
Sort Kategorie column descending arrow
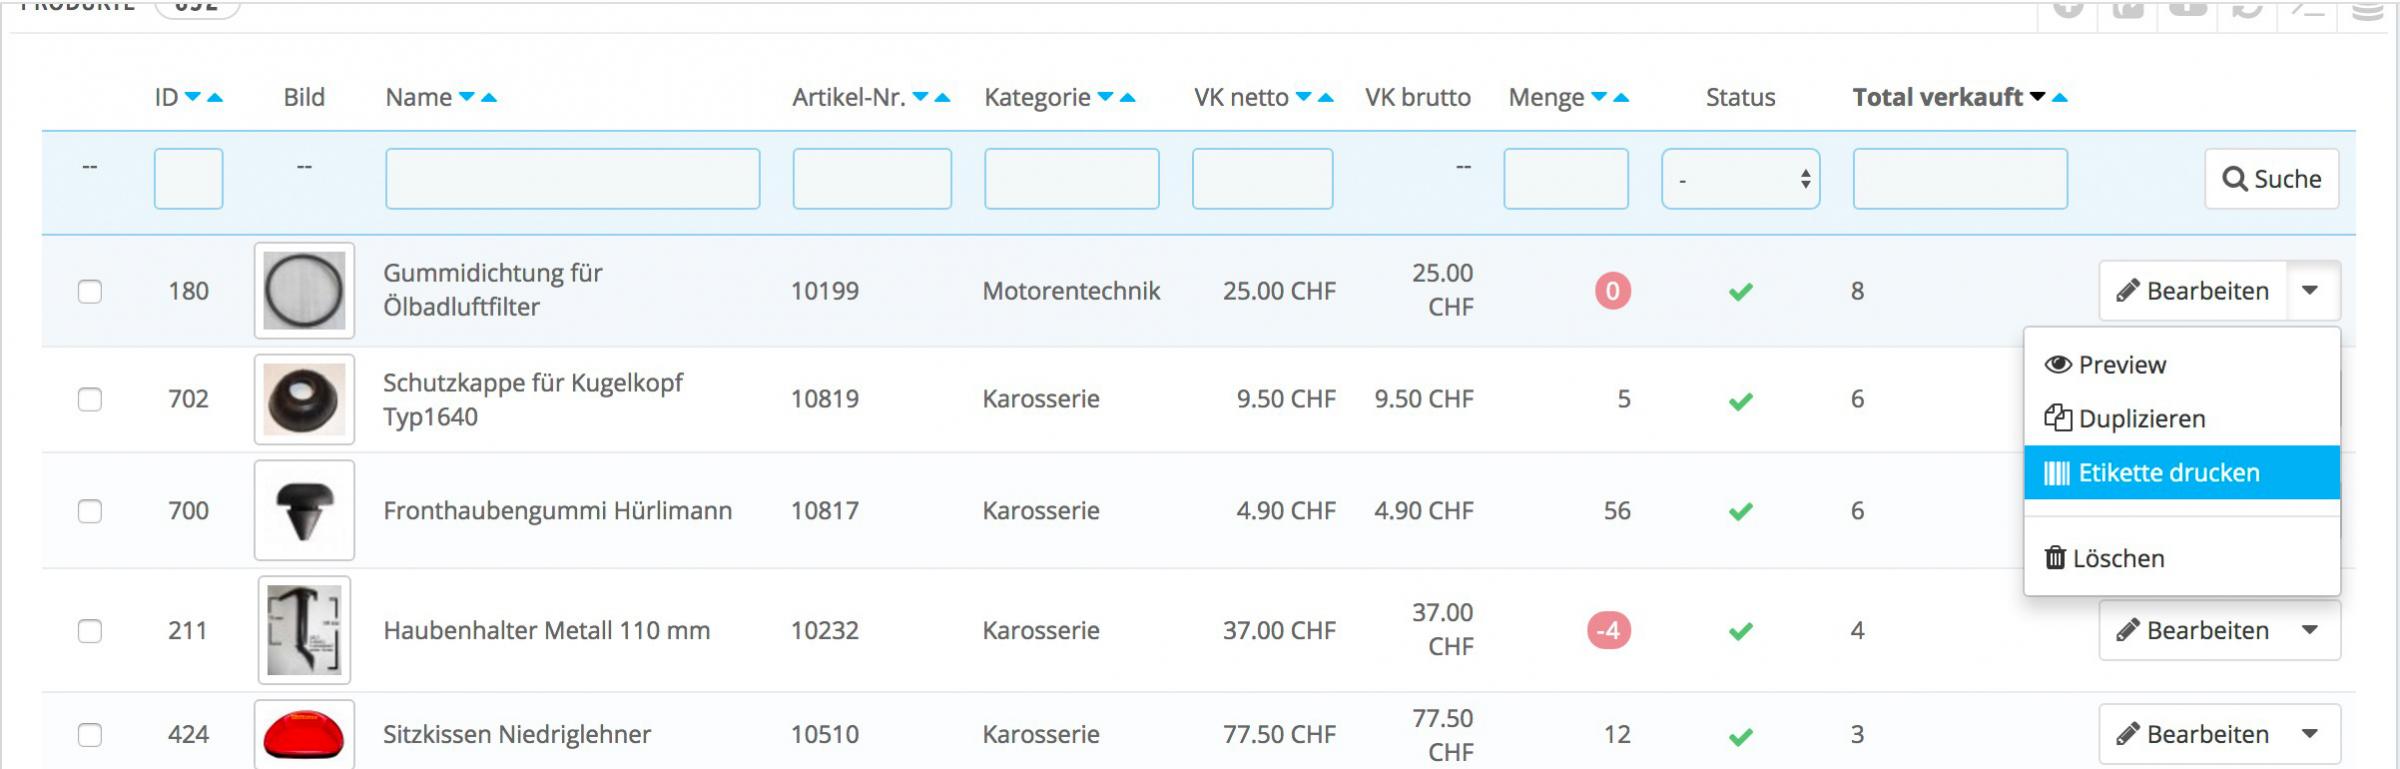click(x=1105, y=98)
